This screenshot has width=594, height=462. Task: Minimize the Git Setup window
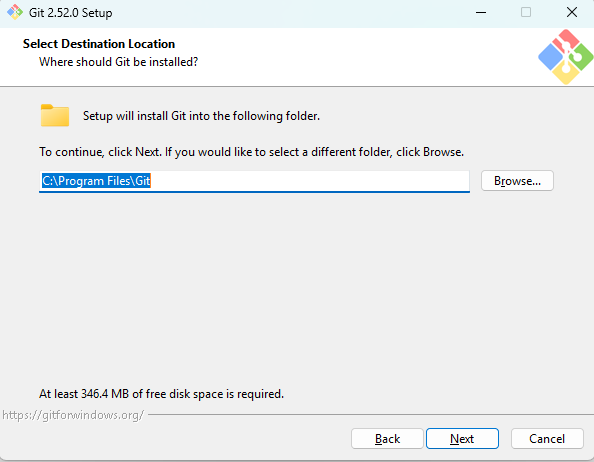(x=481, y=12)
